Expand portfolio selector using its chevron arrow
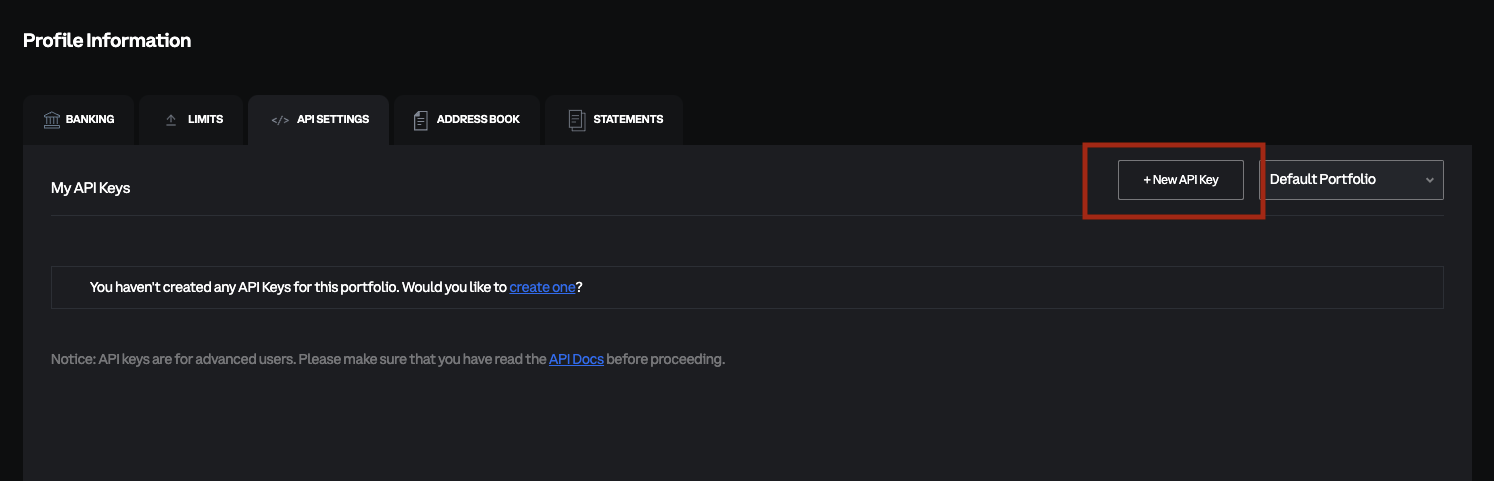Viewport: 1494px width, 481px height. point(1429,180)
